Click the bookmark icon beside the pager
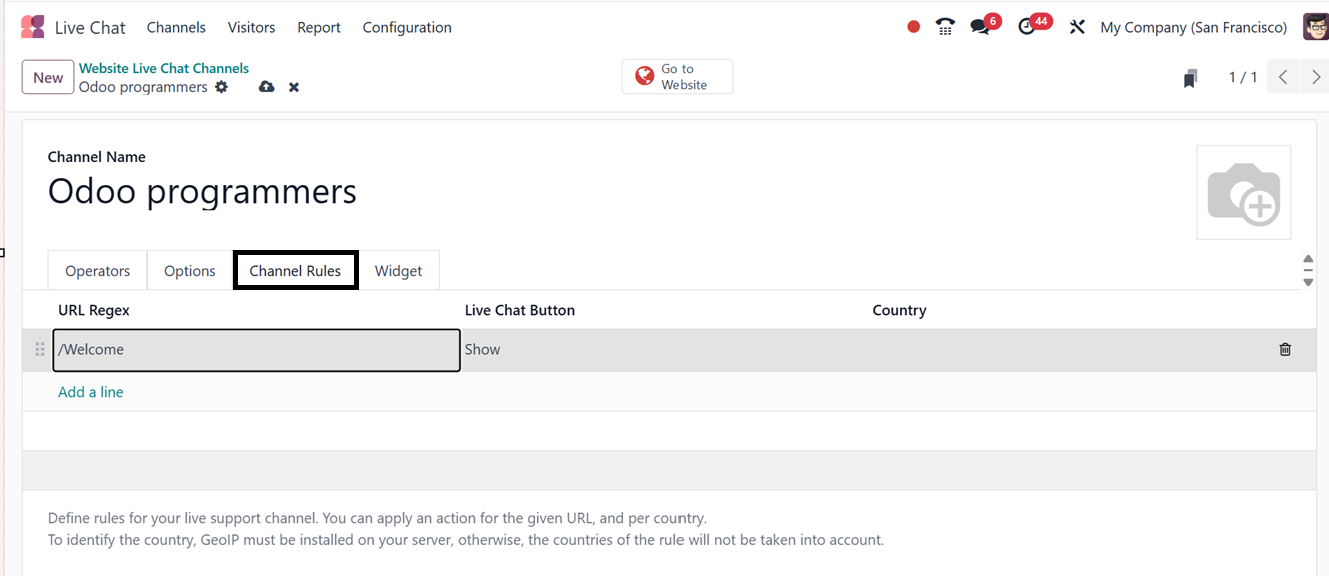 click(x=1190, y=78)
